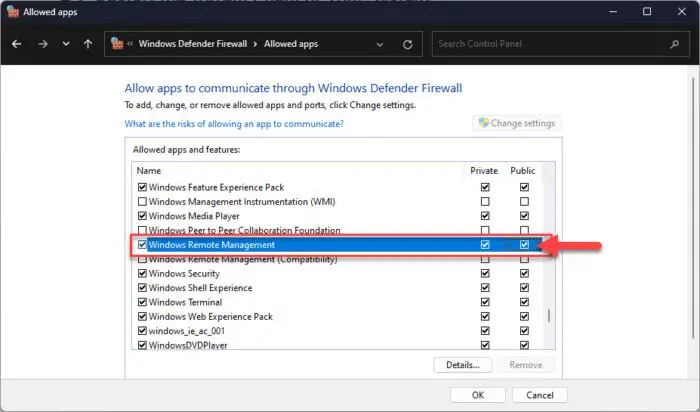Click the Remove button

coord(526,365)
